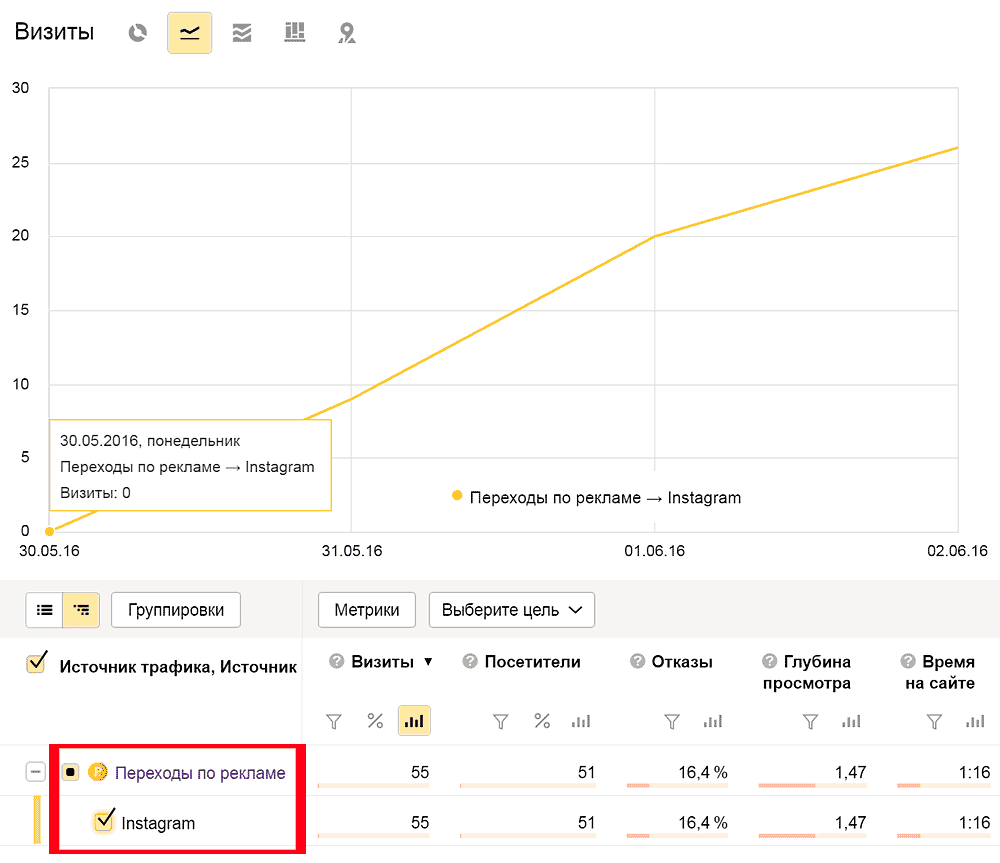
Task: Plot Посетители on chart
Action: click(x=581, y=721)
